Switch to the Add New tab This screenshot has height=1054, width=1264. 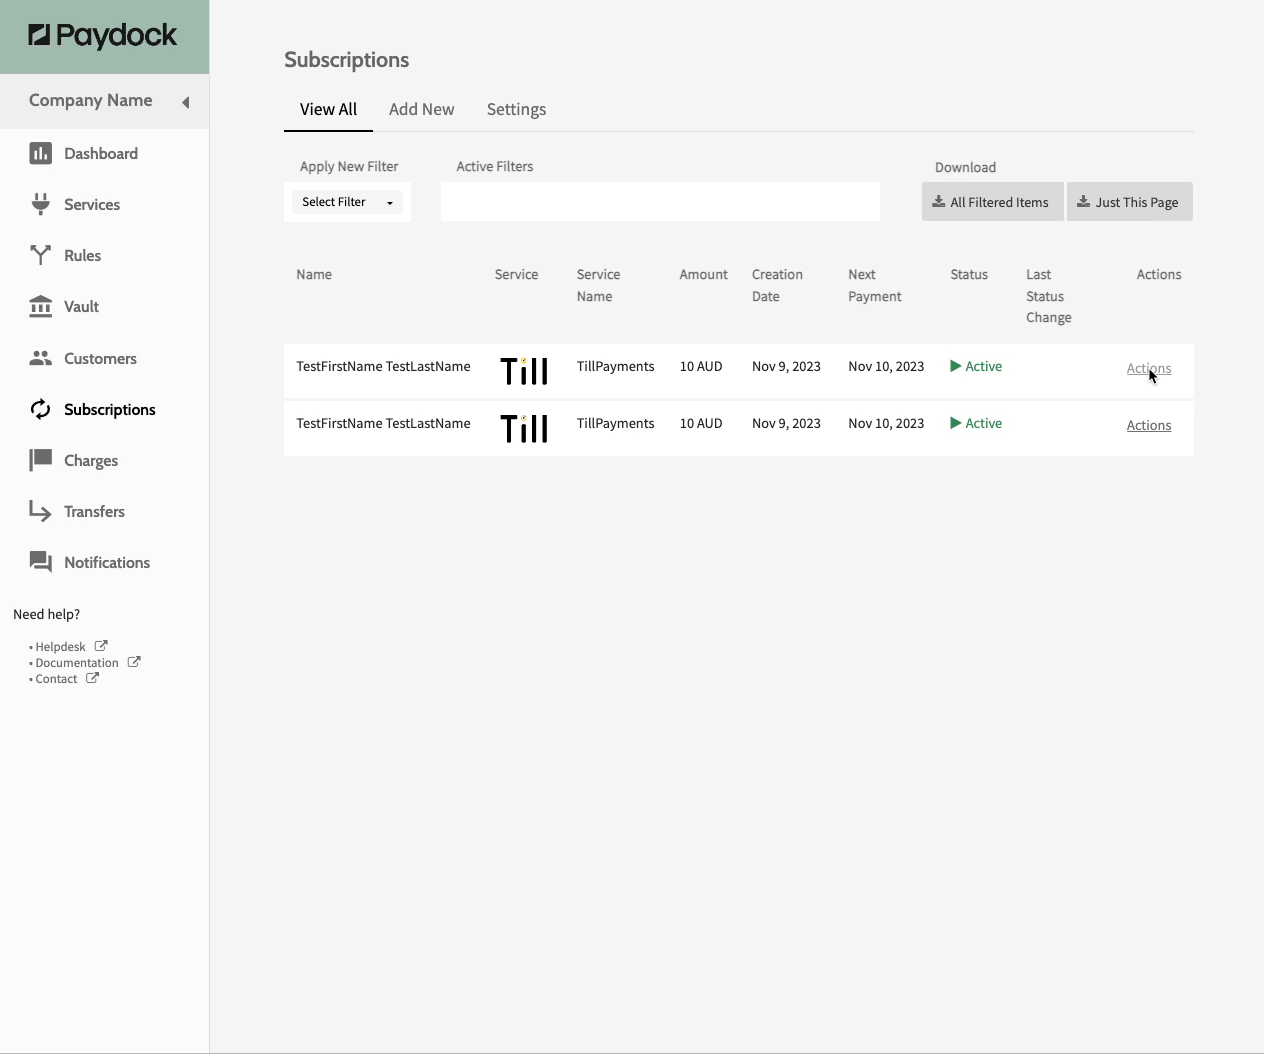click(x=421, y=109)
